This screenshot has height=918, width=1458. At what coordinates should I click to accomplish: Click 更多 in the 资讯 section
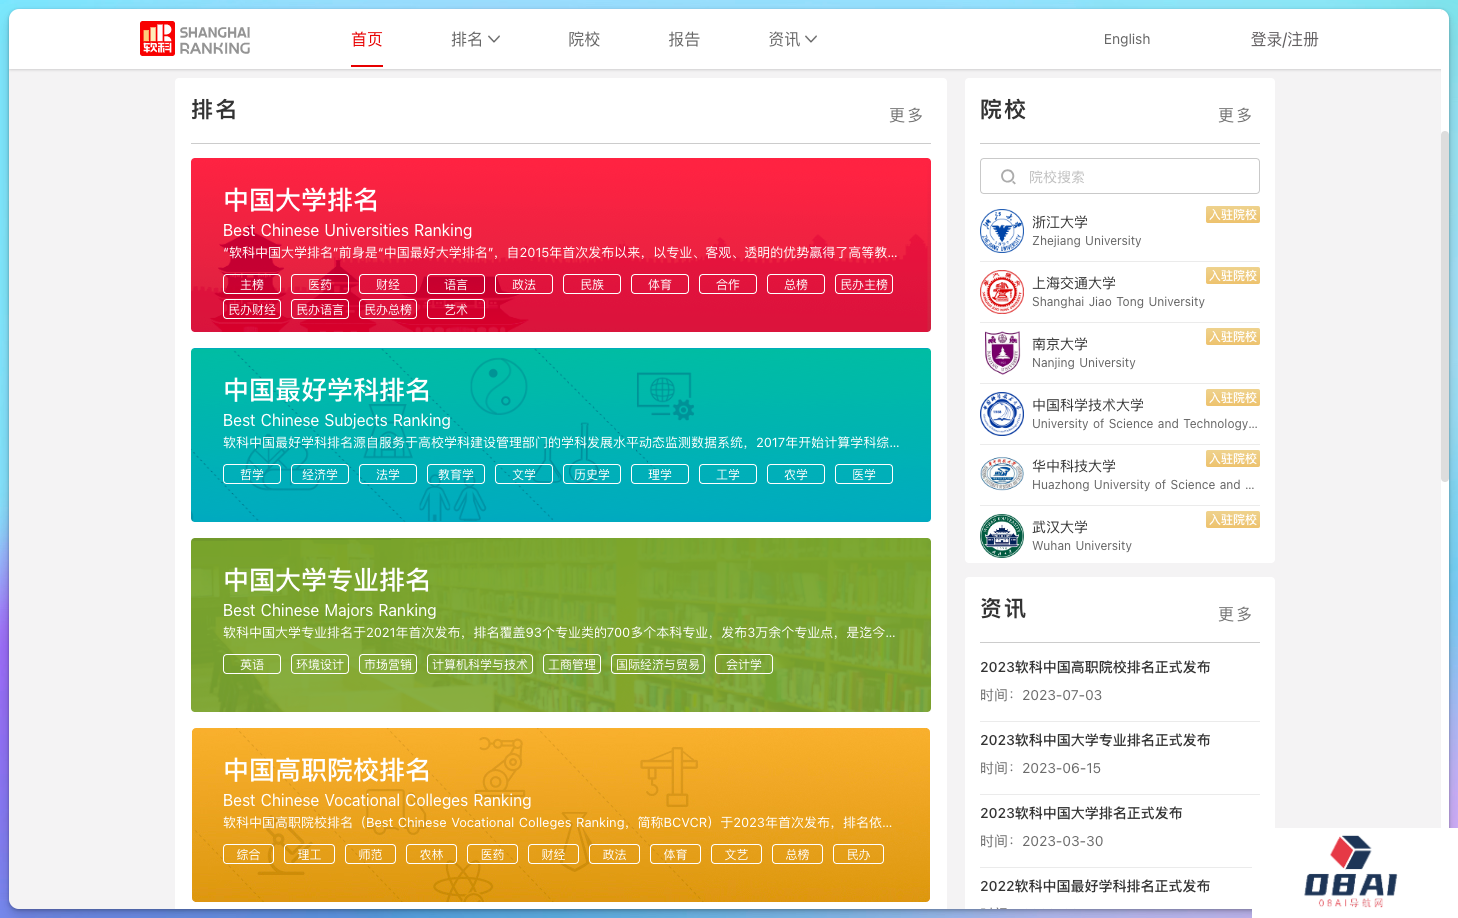point(1235,614)
